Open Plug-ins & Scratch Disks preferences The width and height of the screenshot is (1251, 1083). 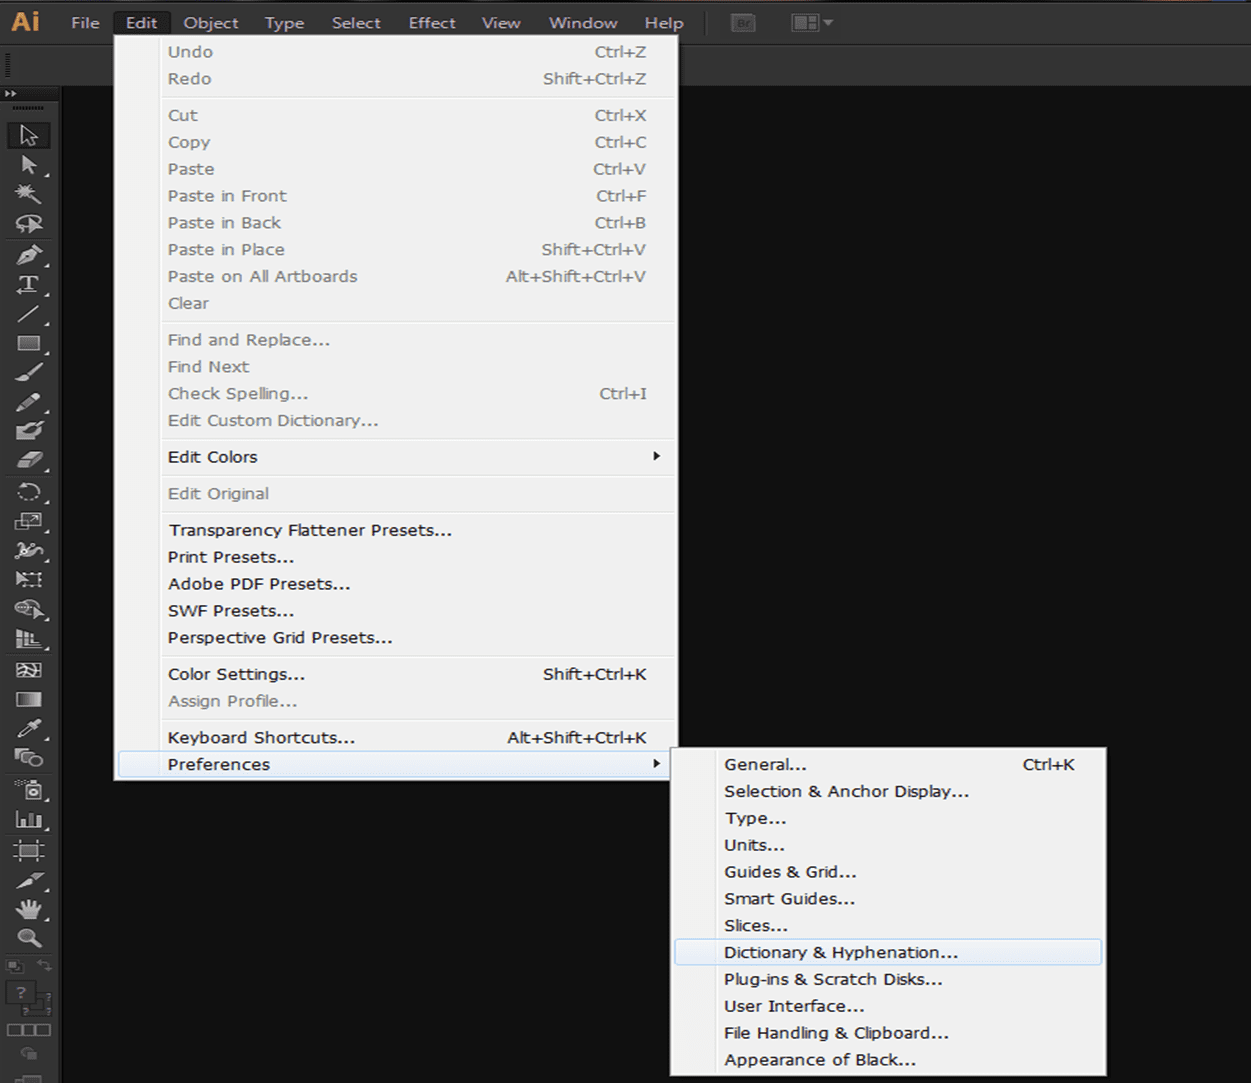[888, 979]
